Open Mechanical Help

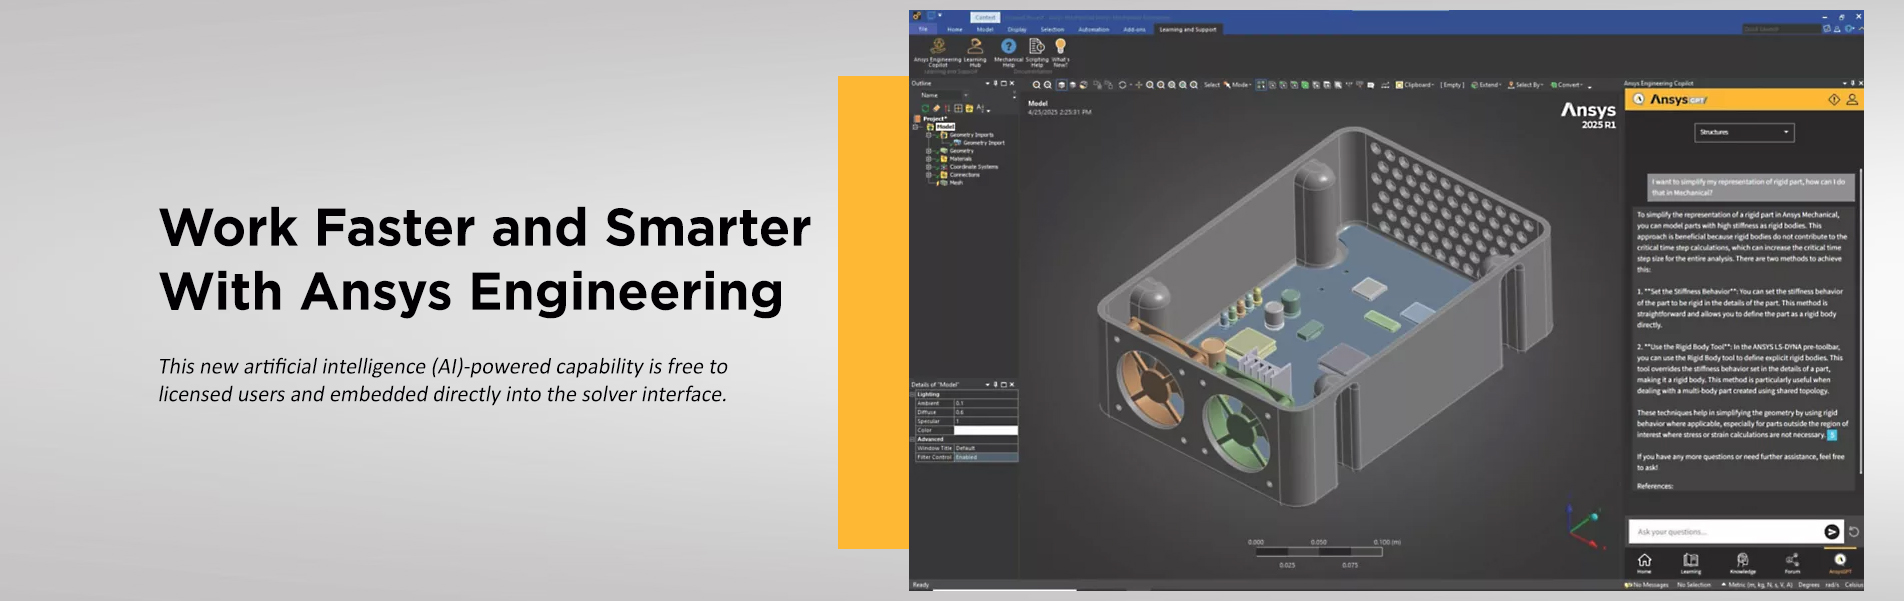(x=1008, y=53)
